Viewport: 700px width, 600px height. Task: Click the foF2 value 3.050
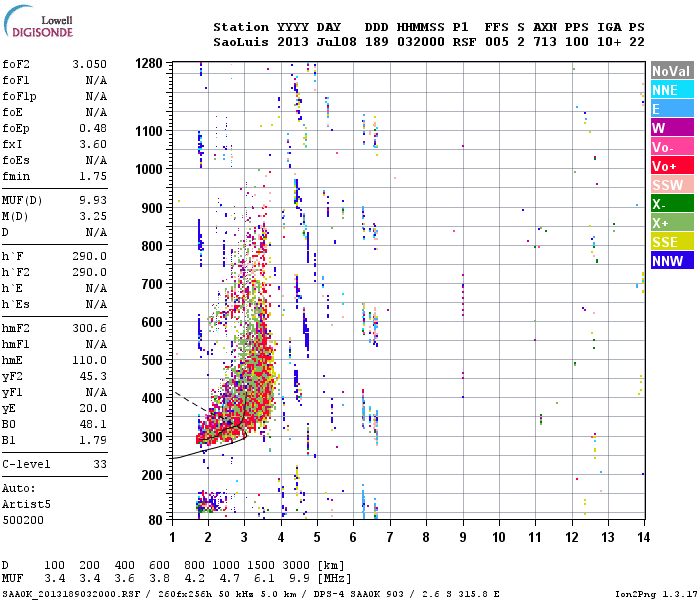[x=90, y=64]
